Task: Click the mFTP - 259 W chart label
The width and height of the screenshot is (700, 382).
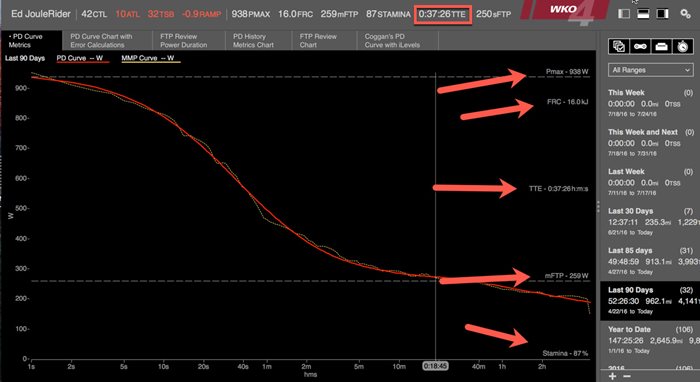Action: coord(567,276)
